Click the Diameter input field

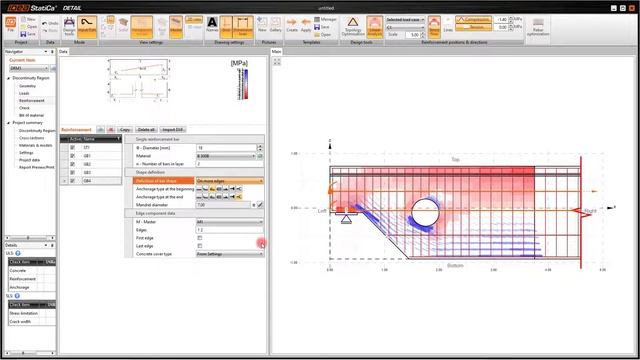[227, 148]
